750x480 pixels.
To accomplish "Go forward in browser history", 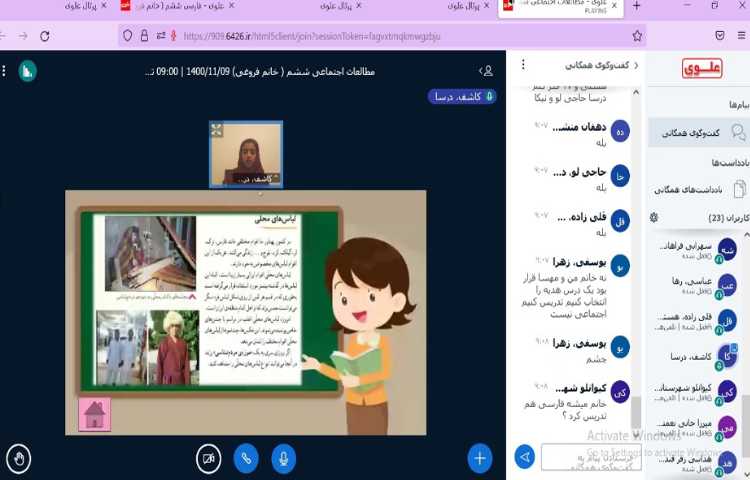I will pyautogui.click(x=23, y=36).
